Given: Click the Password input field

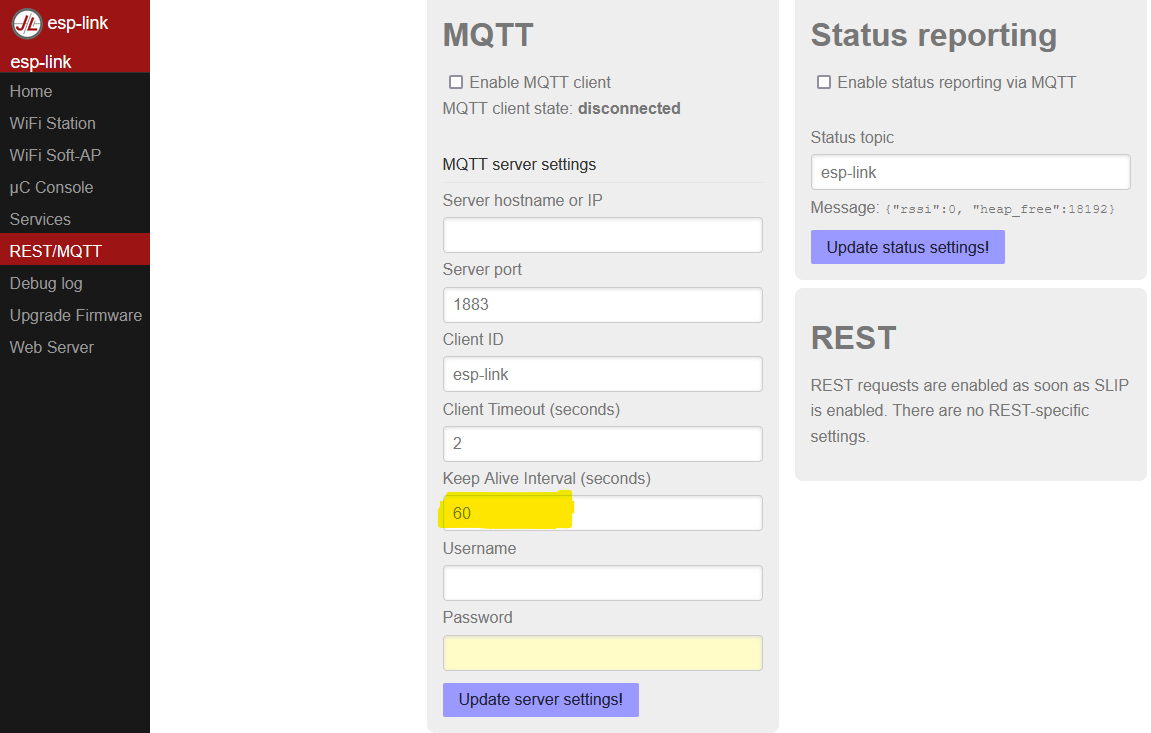Looking at the screenshot, I should pos(602,653).
